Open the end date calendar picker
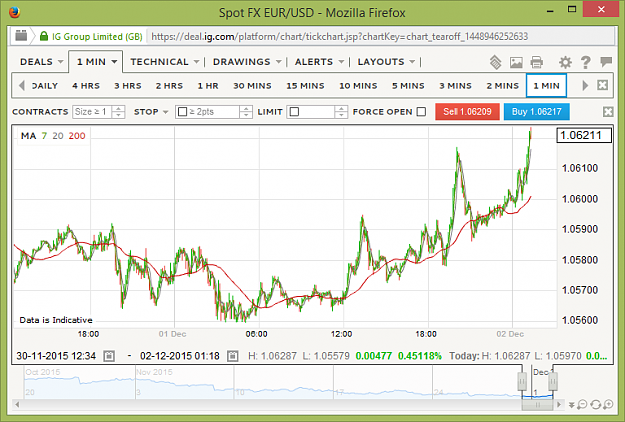 232,356
